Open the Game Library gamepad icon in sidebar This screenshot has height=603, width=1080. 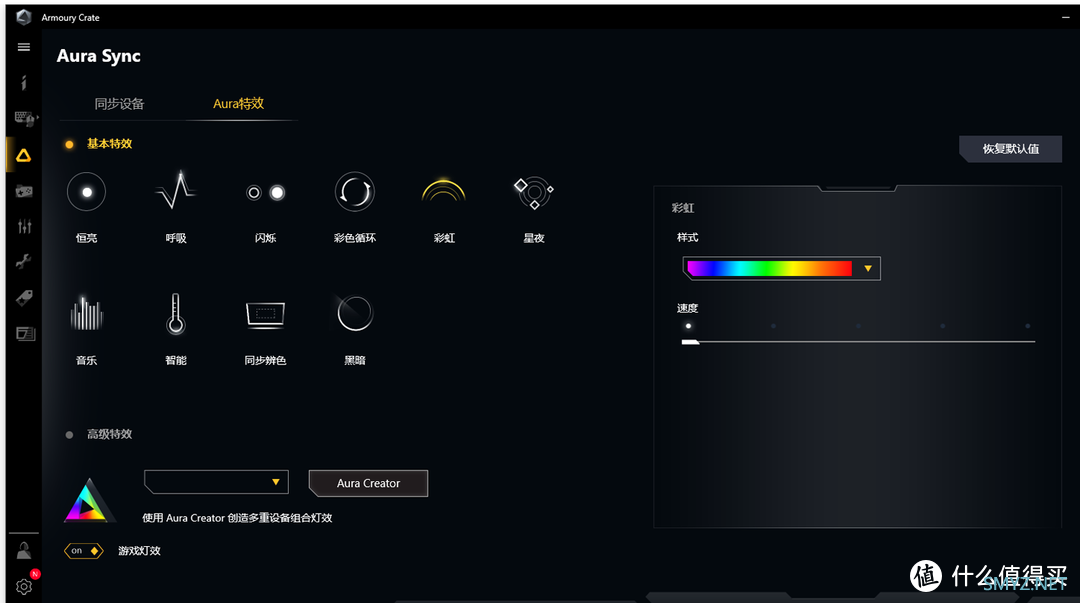[23, 191]
